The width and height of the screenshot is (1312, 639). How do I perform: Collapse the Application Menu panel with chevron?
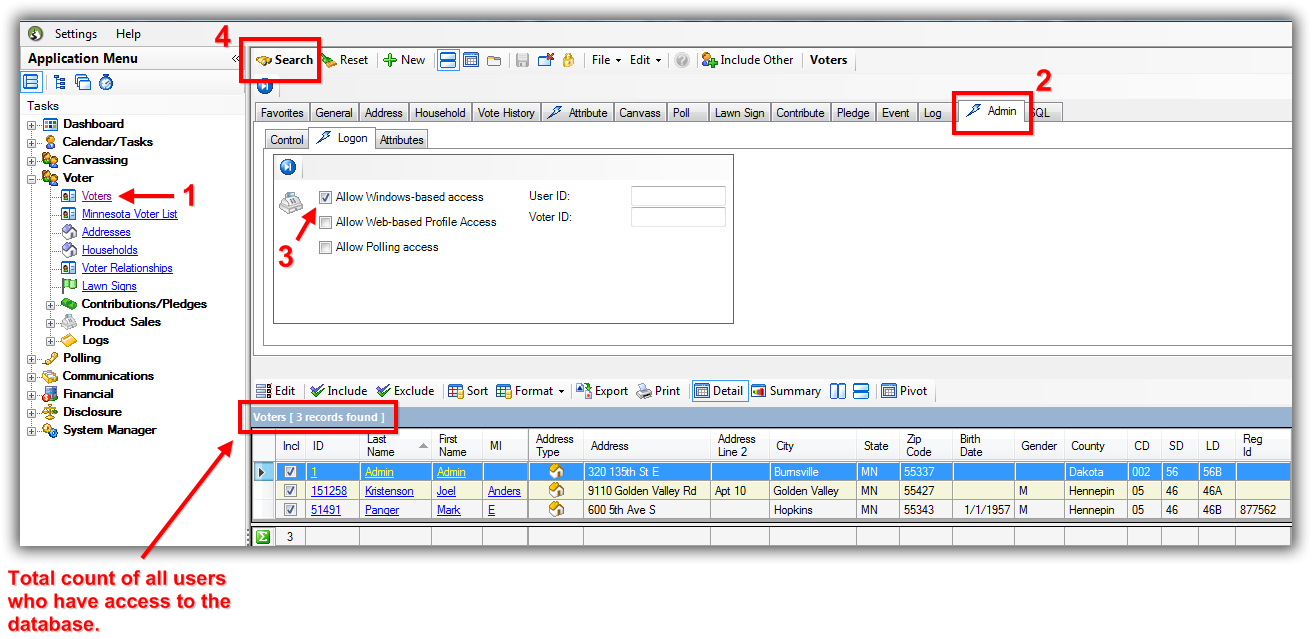(x=236, y=59)
